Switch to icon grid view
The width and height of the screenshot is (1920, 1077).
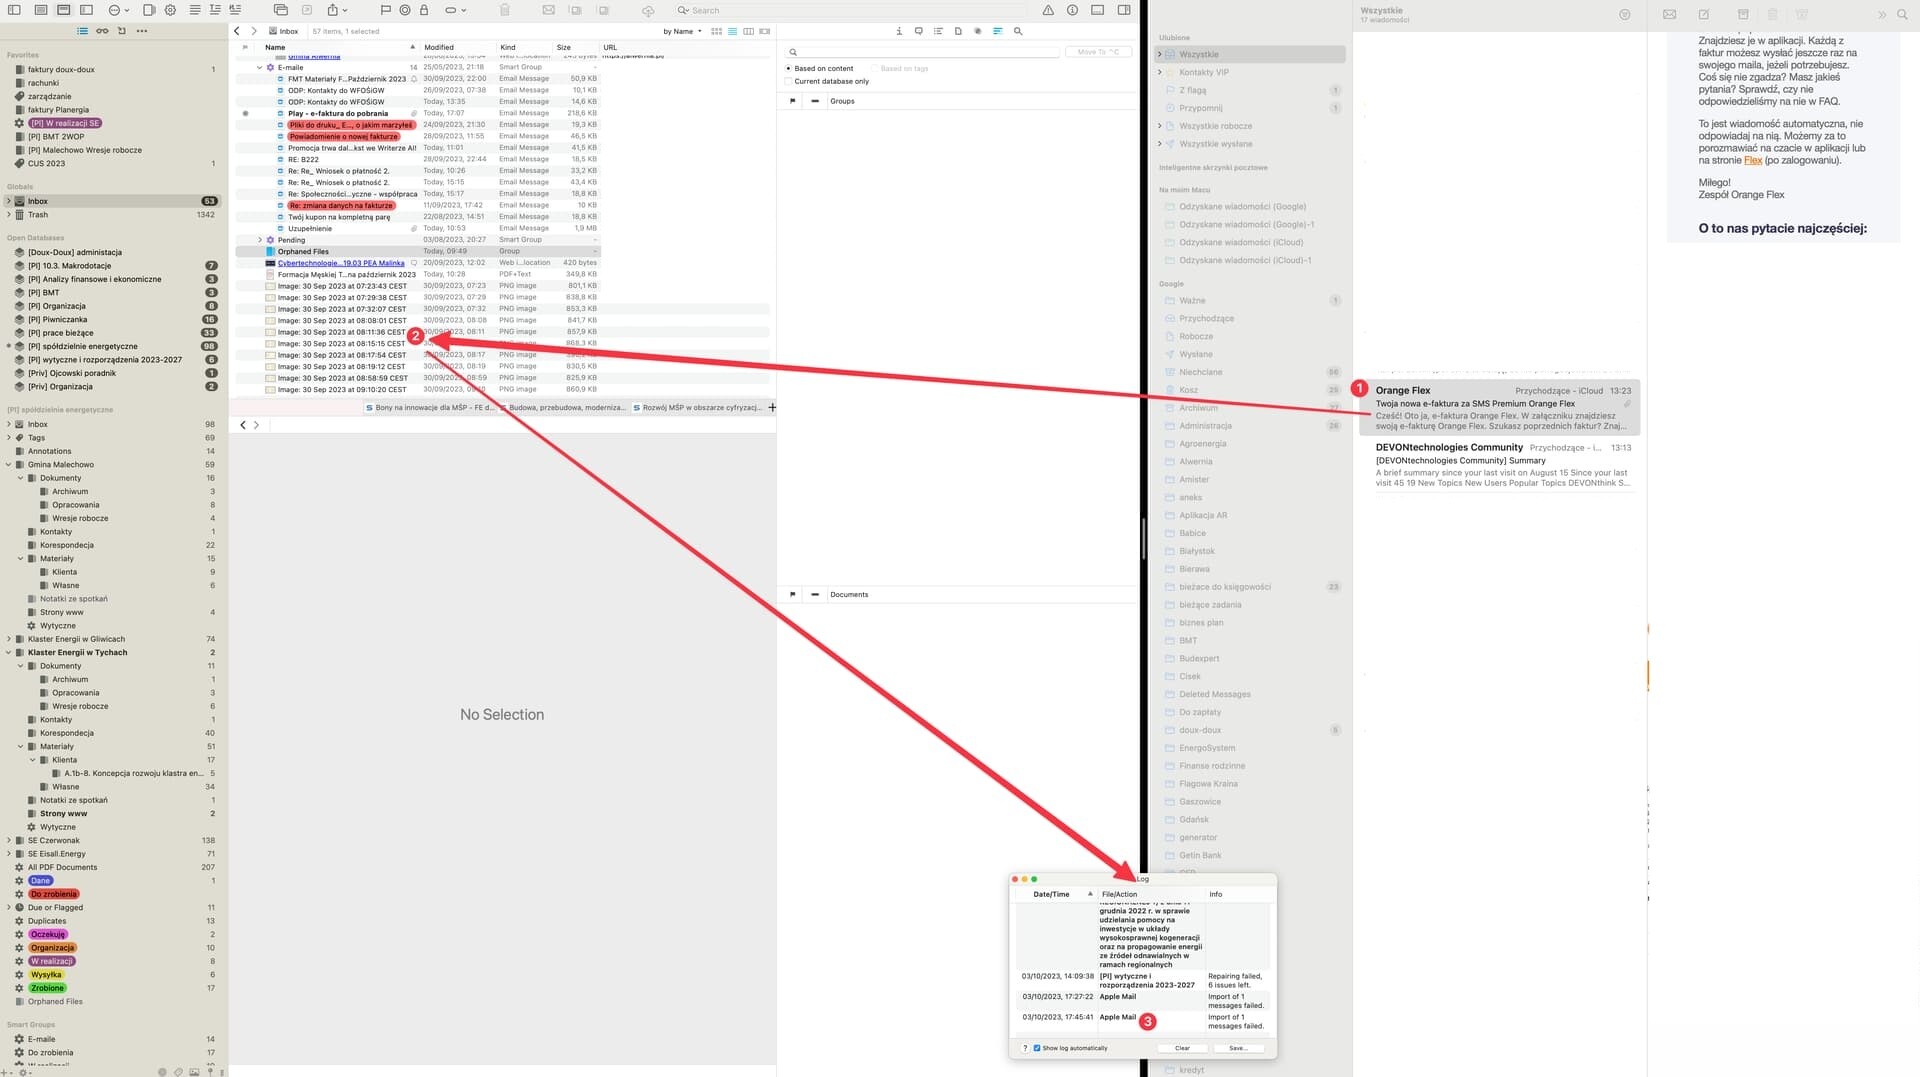[716, 31]
